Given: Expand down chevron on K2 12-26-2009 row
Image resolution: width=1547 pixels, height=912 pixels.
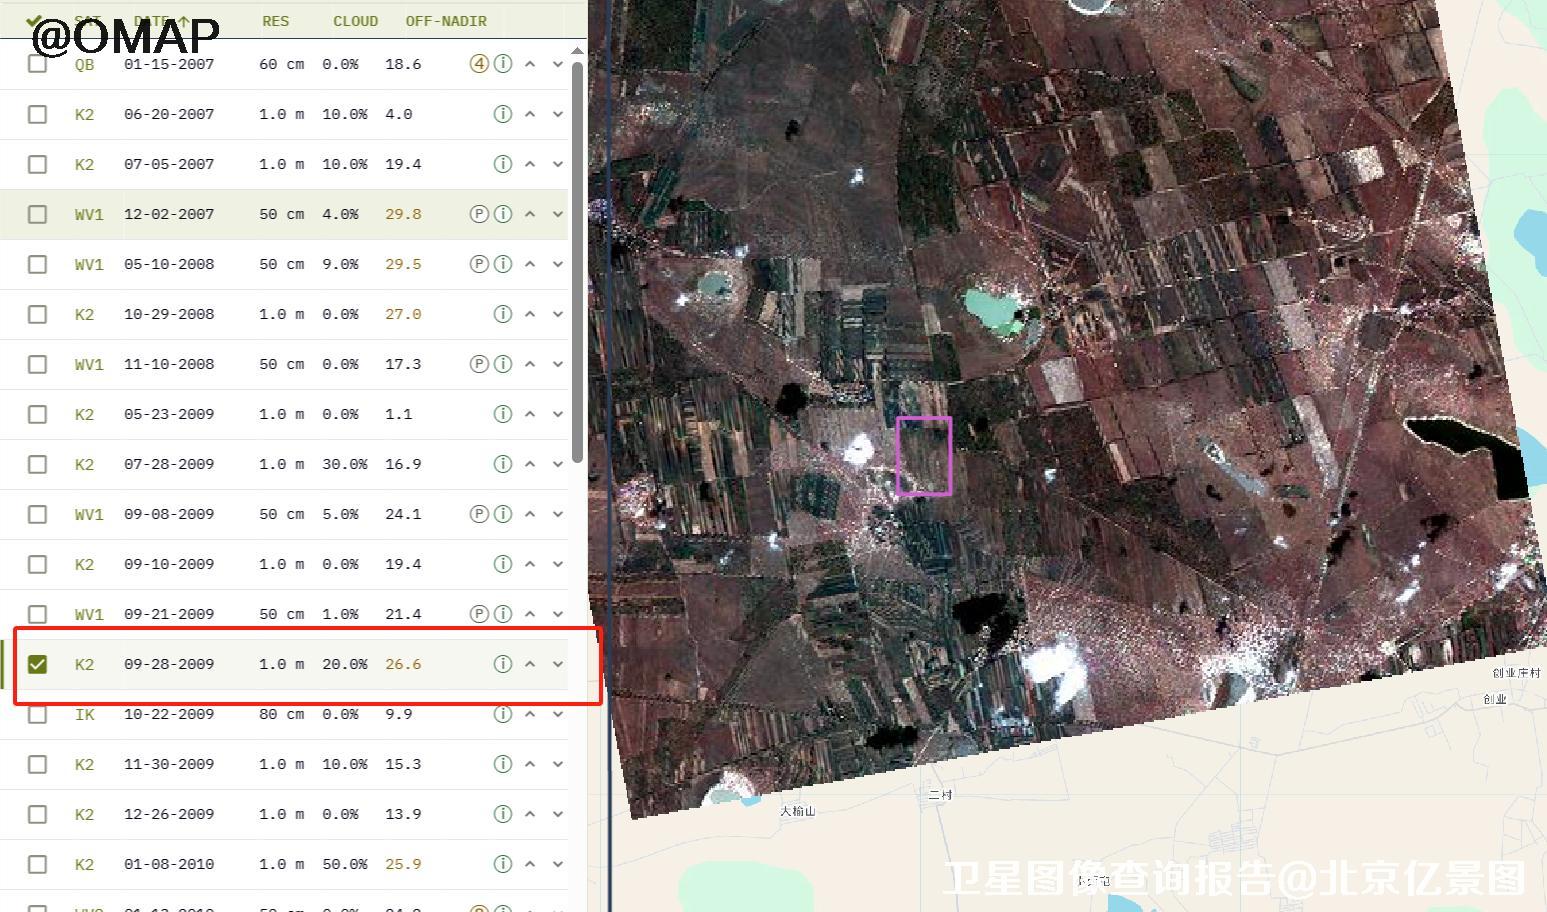Looking at the screenshot, I should [558, 814].
